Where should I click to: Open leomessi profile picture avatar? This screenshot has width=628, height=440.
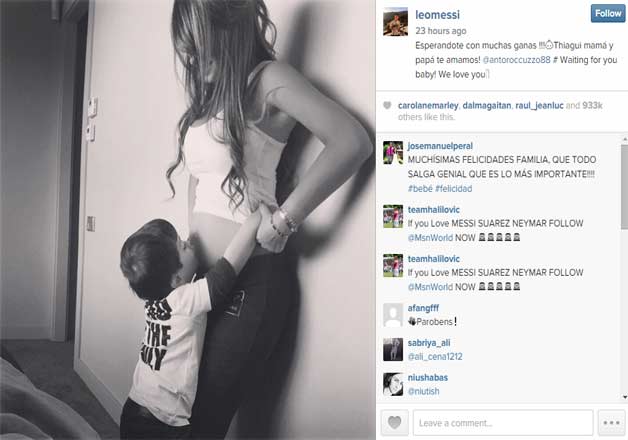click(395, 21)
